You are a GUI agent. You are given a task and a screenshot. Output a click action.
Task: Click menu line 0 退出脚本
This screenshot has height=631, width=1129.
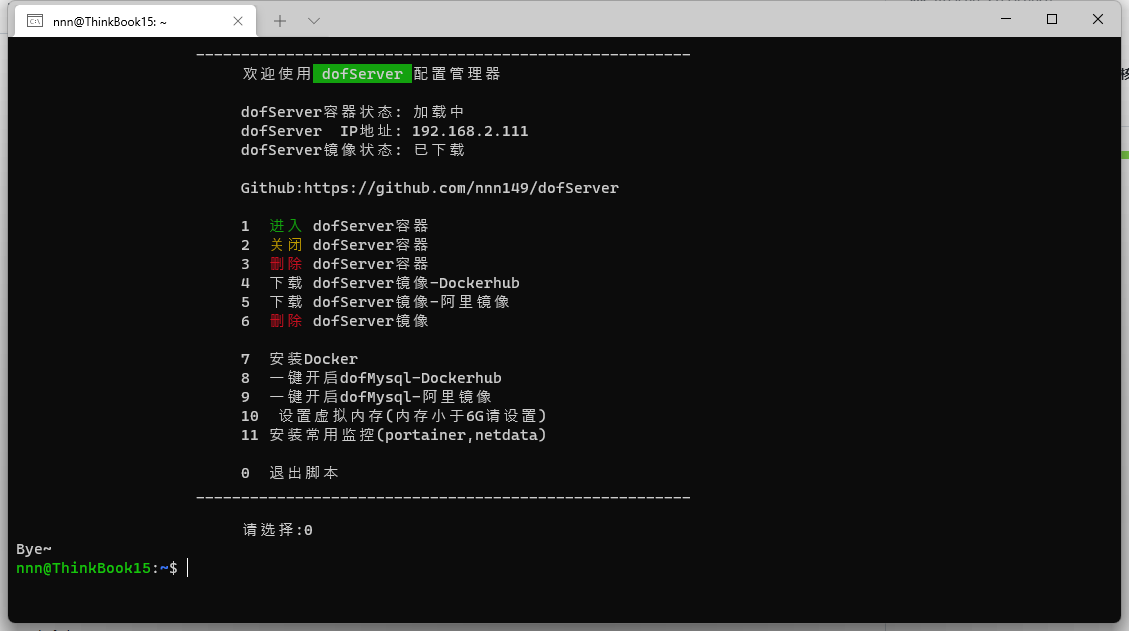point(289,473)
